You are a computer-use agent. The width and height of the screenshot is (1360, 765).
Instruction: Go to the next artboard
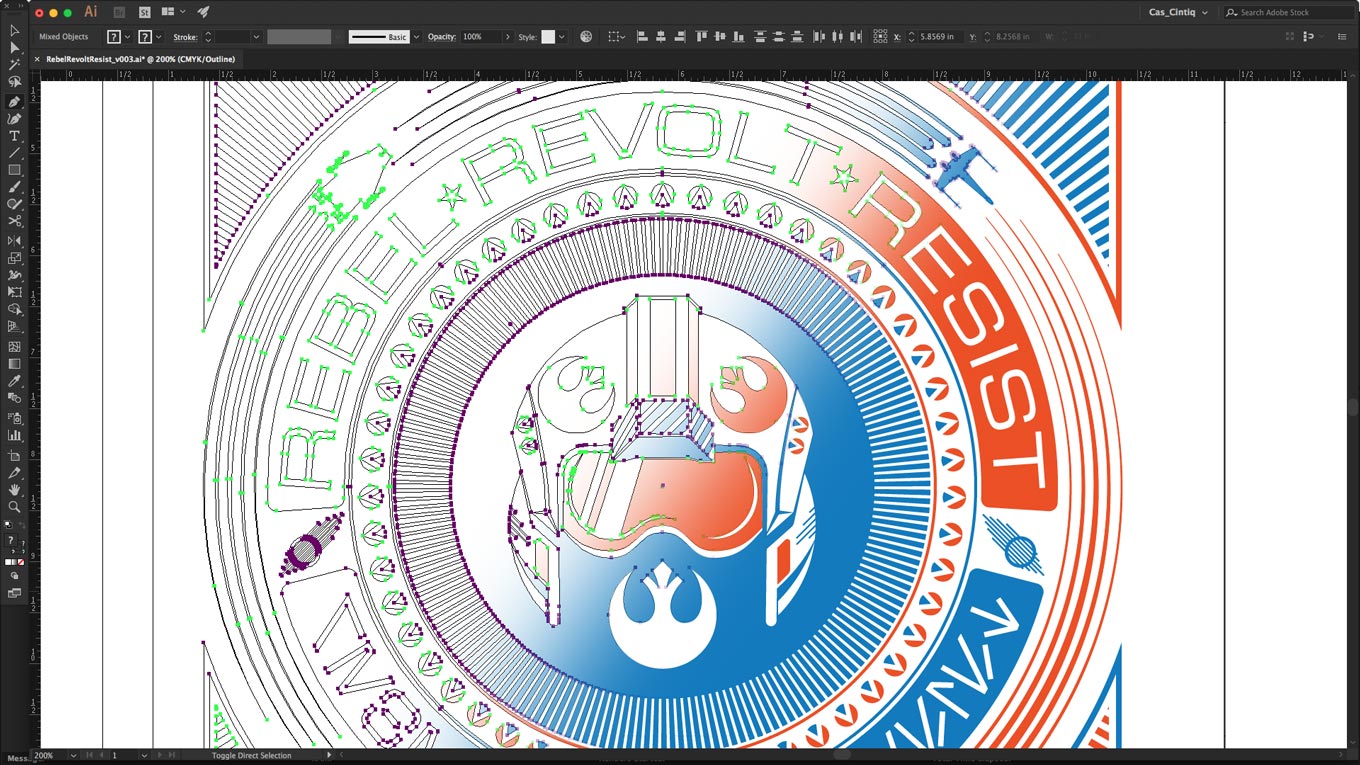[x=161, y=755]
